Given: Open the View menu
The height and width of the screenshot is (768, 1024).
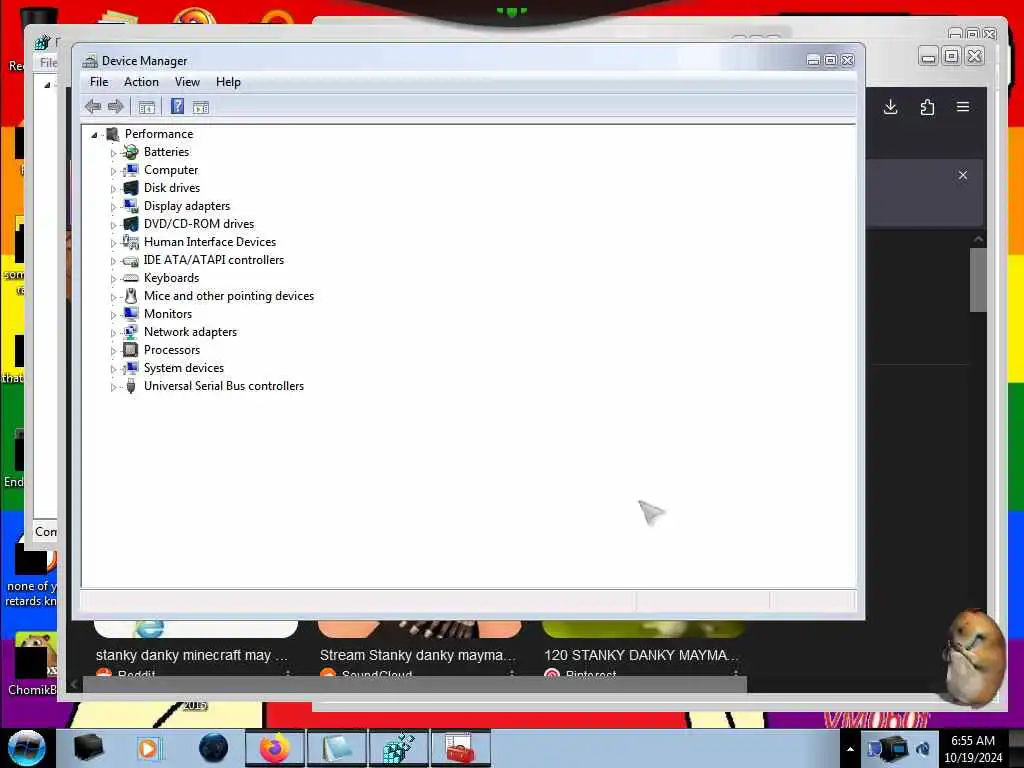Looking at the screenshot, I should (187, 82).
